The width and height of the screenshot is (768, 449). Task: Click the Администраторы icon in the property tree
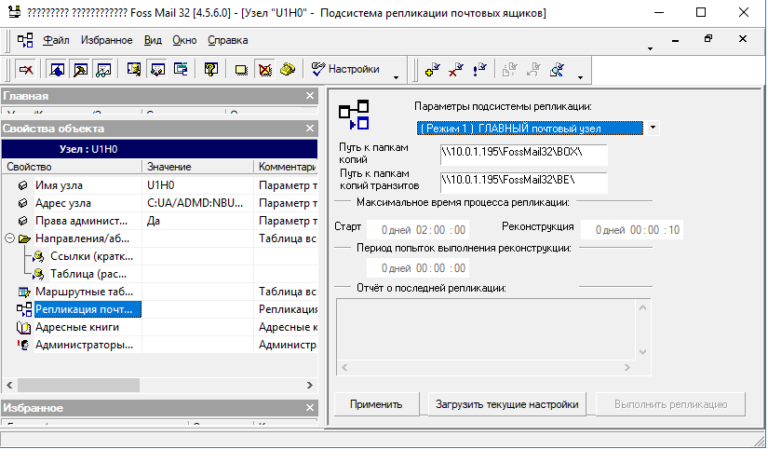point(24,345)
